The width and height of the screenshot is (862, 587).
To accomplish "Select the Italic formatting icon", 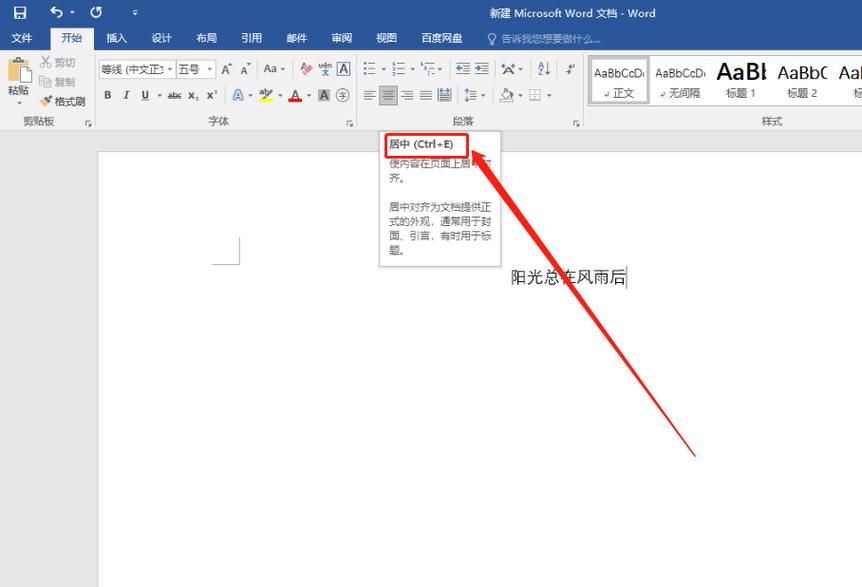I will pyautogui.click(x=127, y=95).
